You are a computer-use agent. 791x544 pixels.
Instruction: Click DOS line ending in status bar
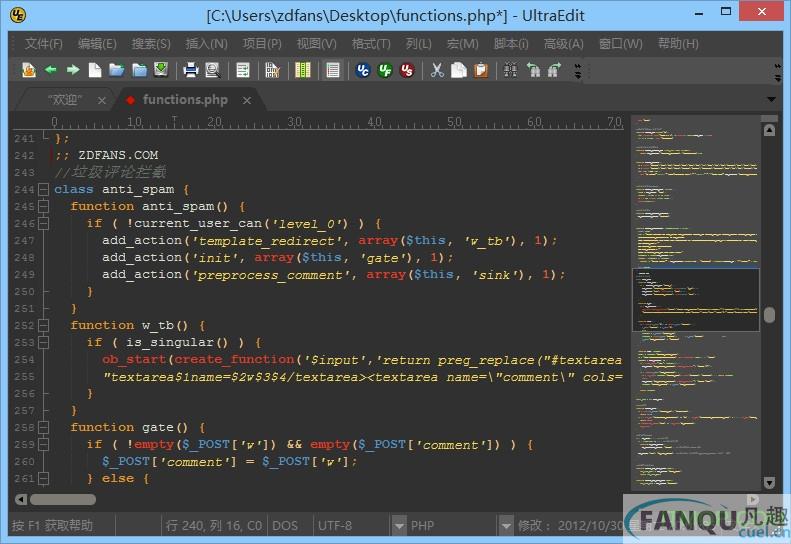285,526
